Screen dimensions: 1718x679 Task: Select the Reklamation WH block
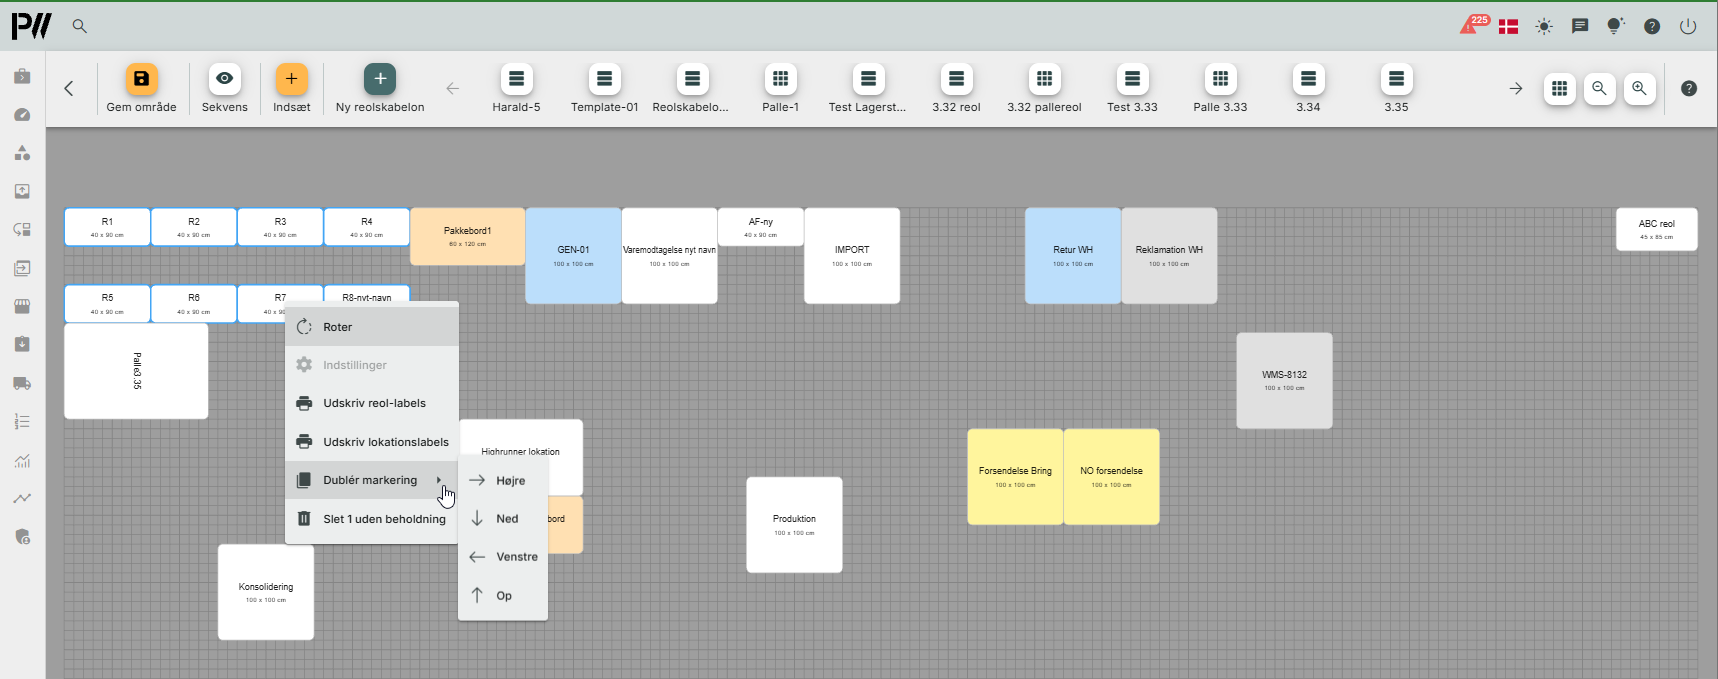(x=1169, y=256)
